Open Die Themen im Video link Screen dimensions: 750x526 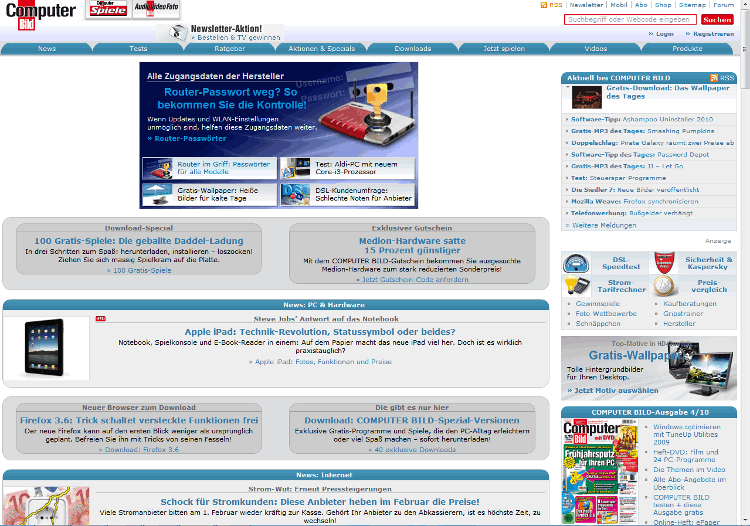point(689,470)
